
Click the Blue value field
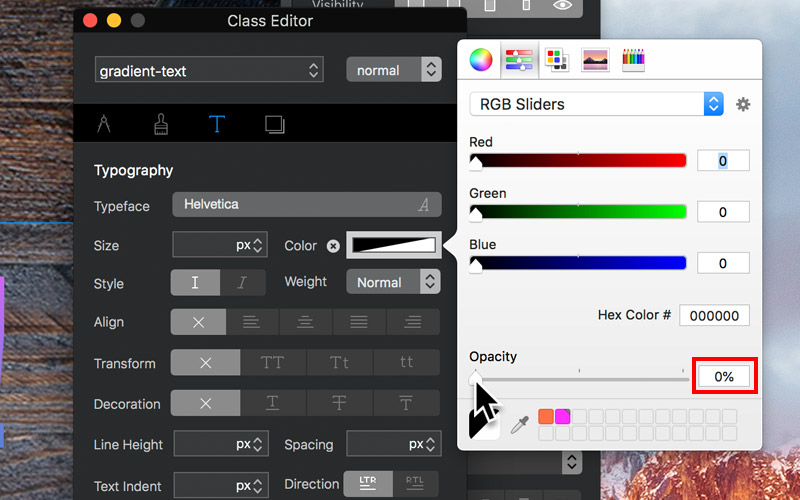click(723, 263)
